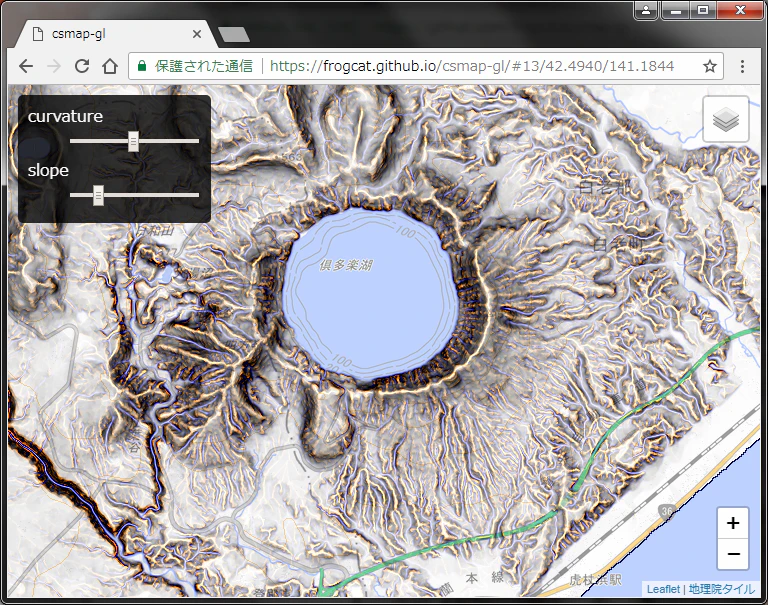
Task: Click the 倶多楽湖 lake label
Action: 346,265
